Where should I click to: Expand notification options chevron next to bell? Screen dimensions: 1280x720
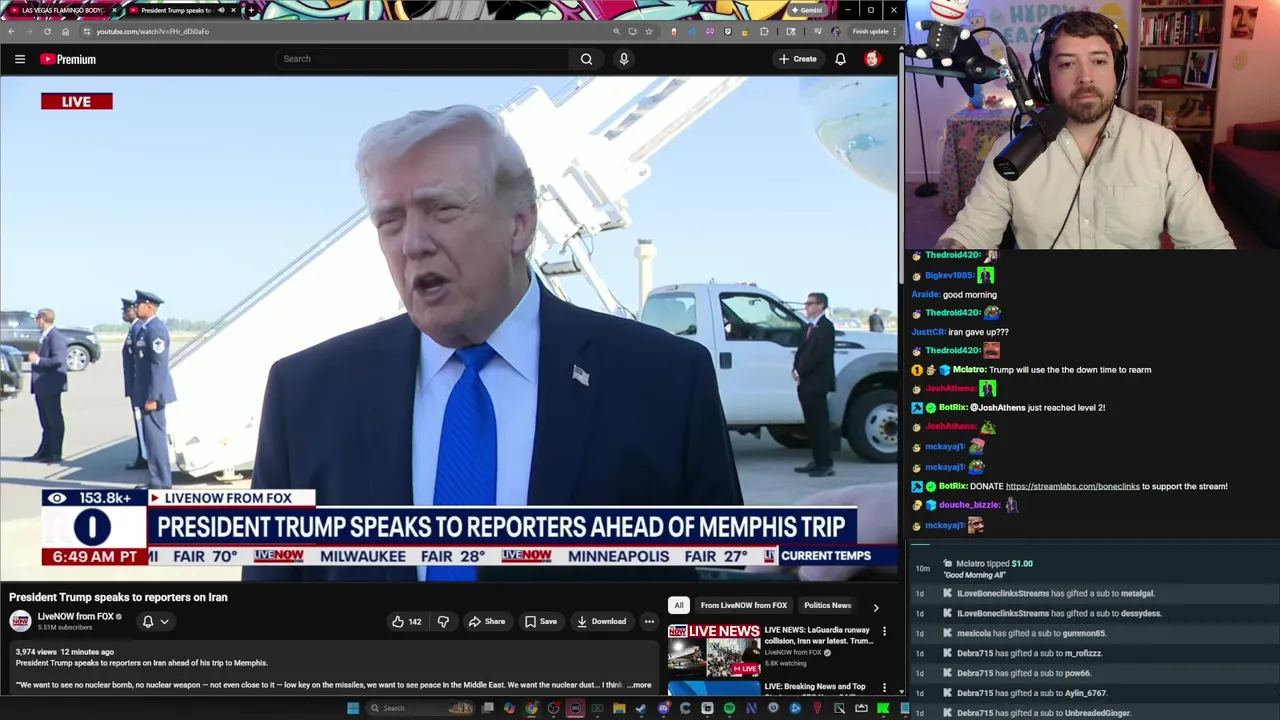coord(164,621)
